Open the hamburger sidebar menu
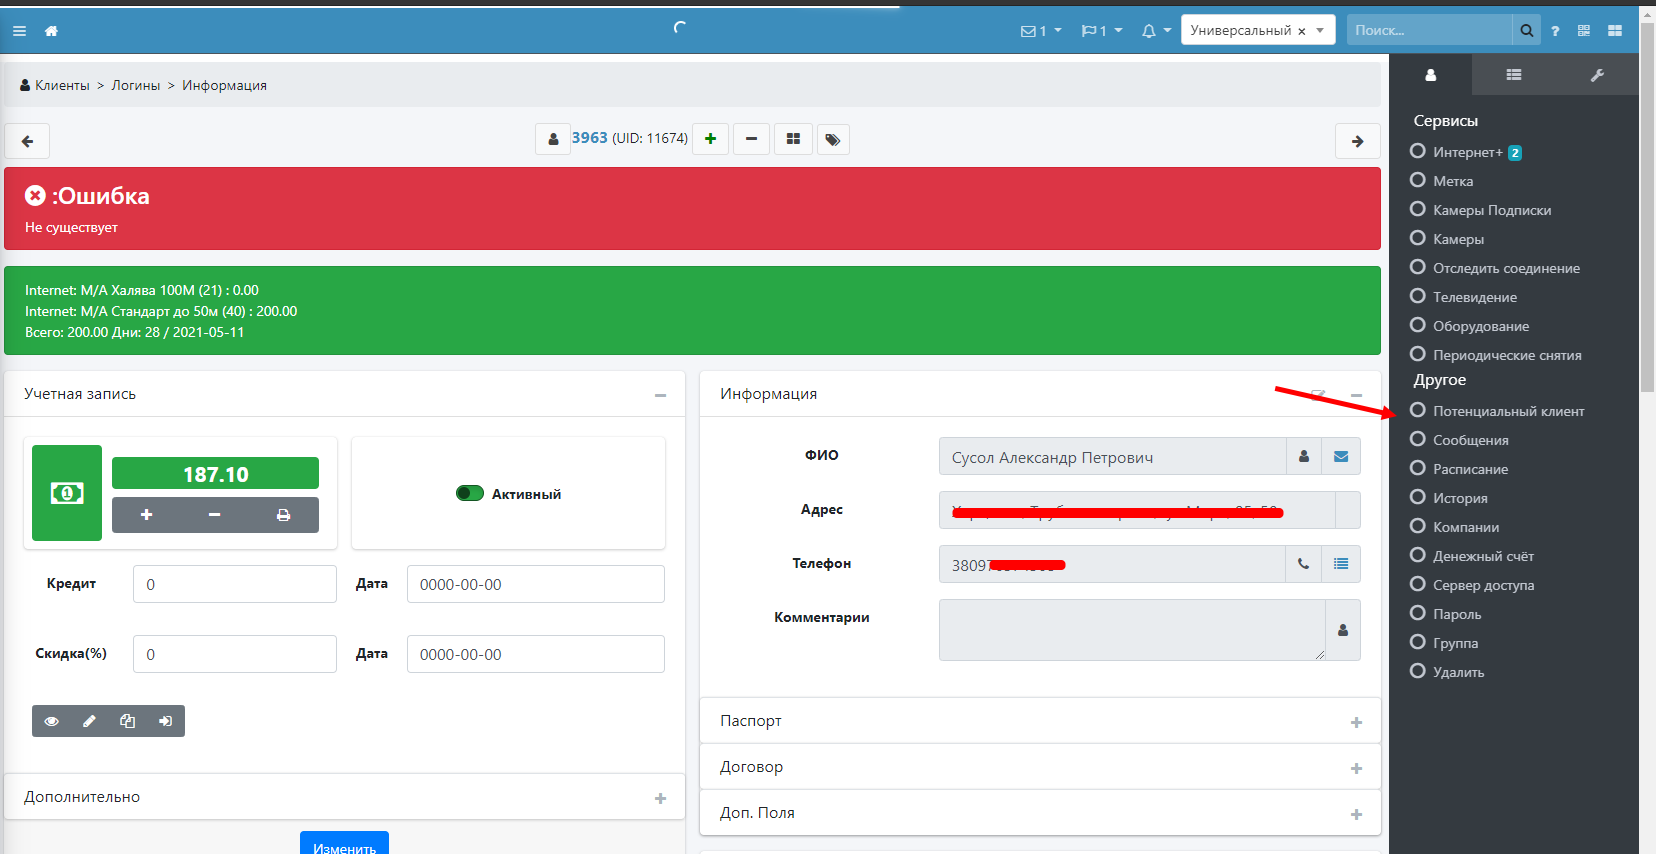The width and height of the screenshot is (1656, 854). (x=19, y=31)
